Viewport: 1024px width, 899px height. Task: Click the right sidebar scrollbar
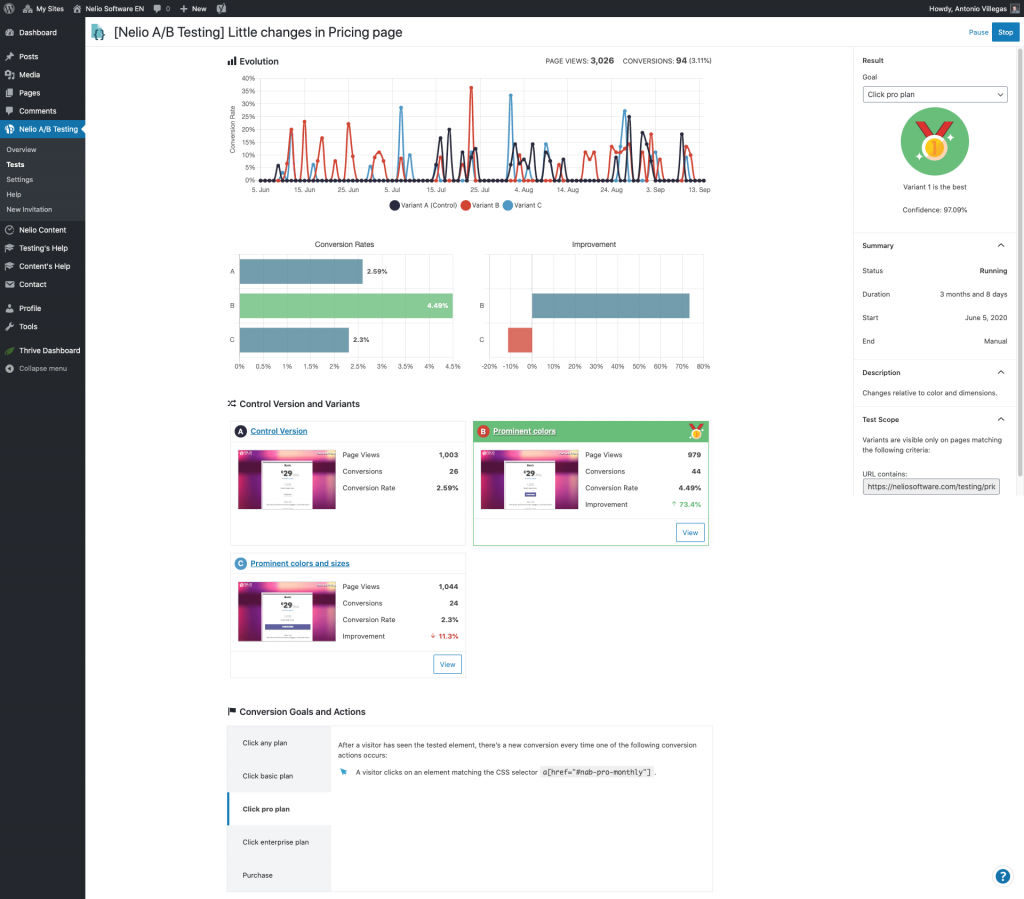coord(1019,261)
